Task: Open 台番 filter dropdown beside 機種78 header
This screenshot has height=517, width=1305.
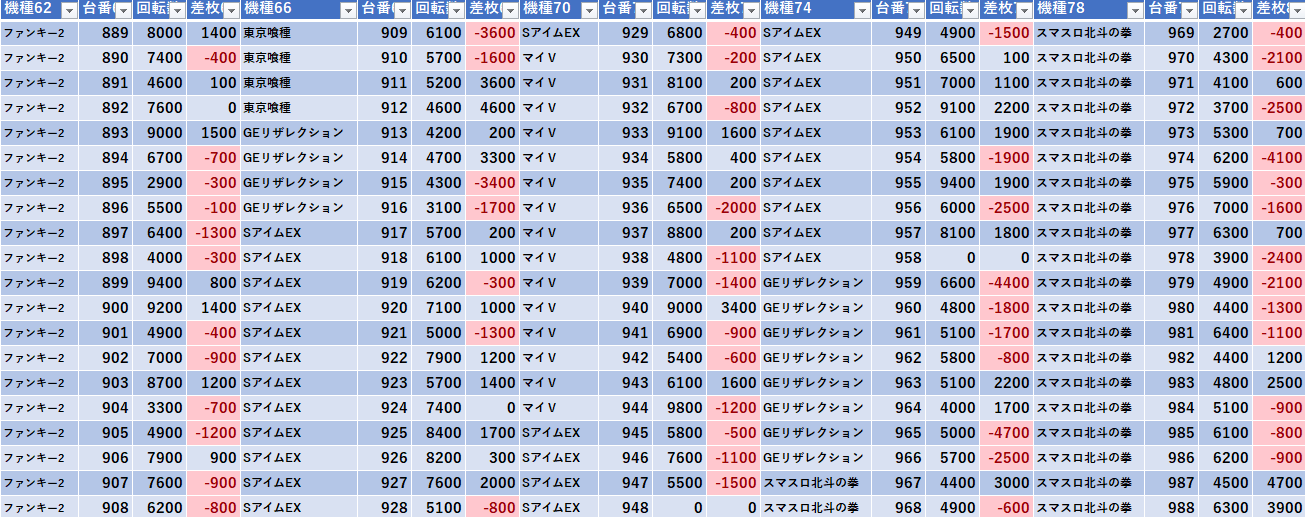Action: [x=1188, y=10]
